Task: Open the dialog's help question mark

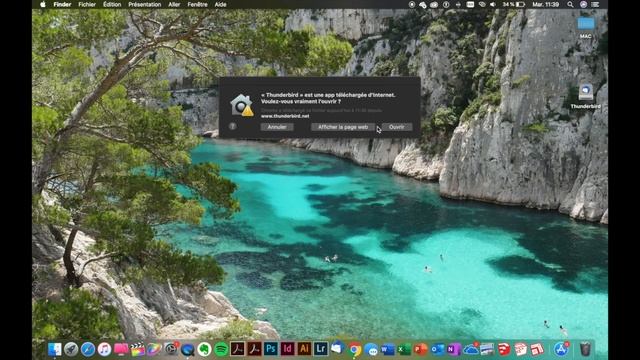Action: pyautogui.click(x=233, y=126)
